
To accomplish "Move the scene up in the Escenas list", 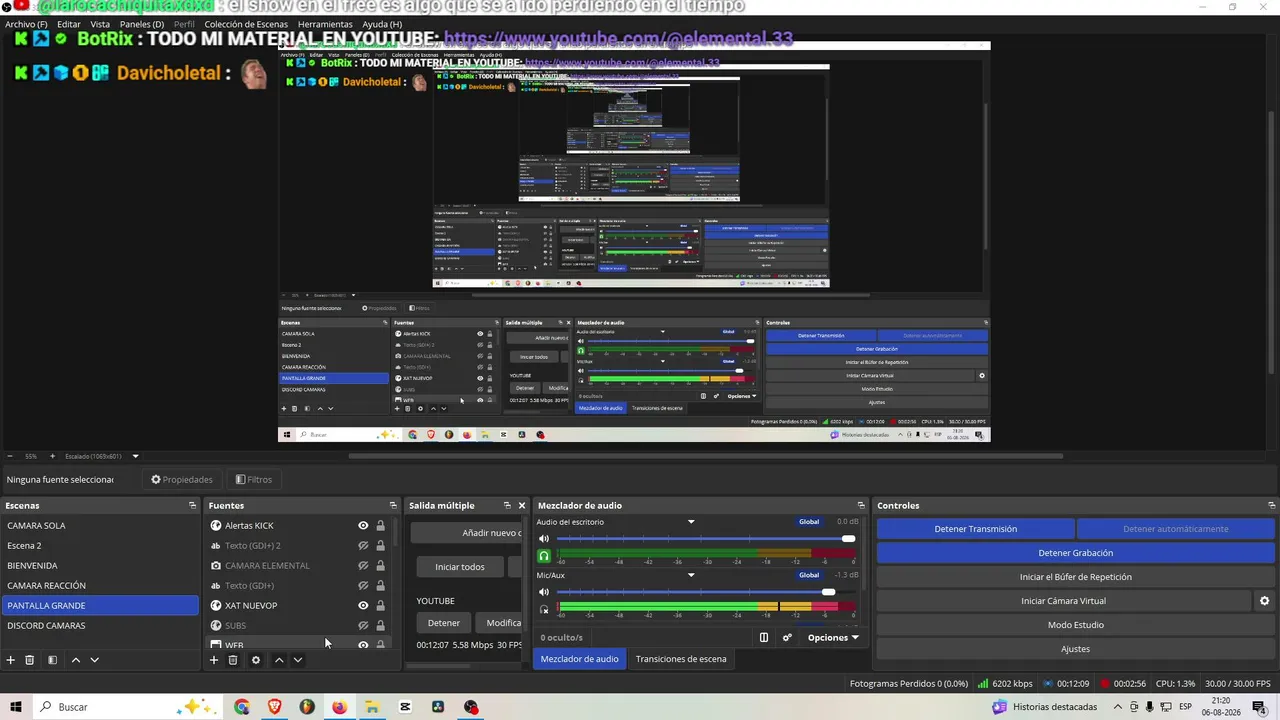I will click(76, 660).
